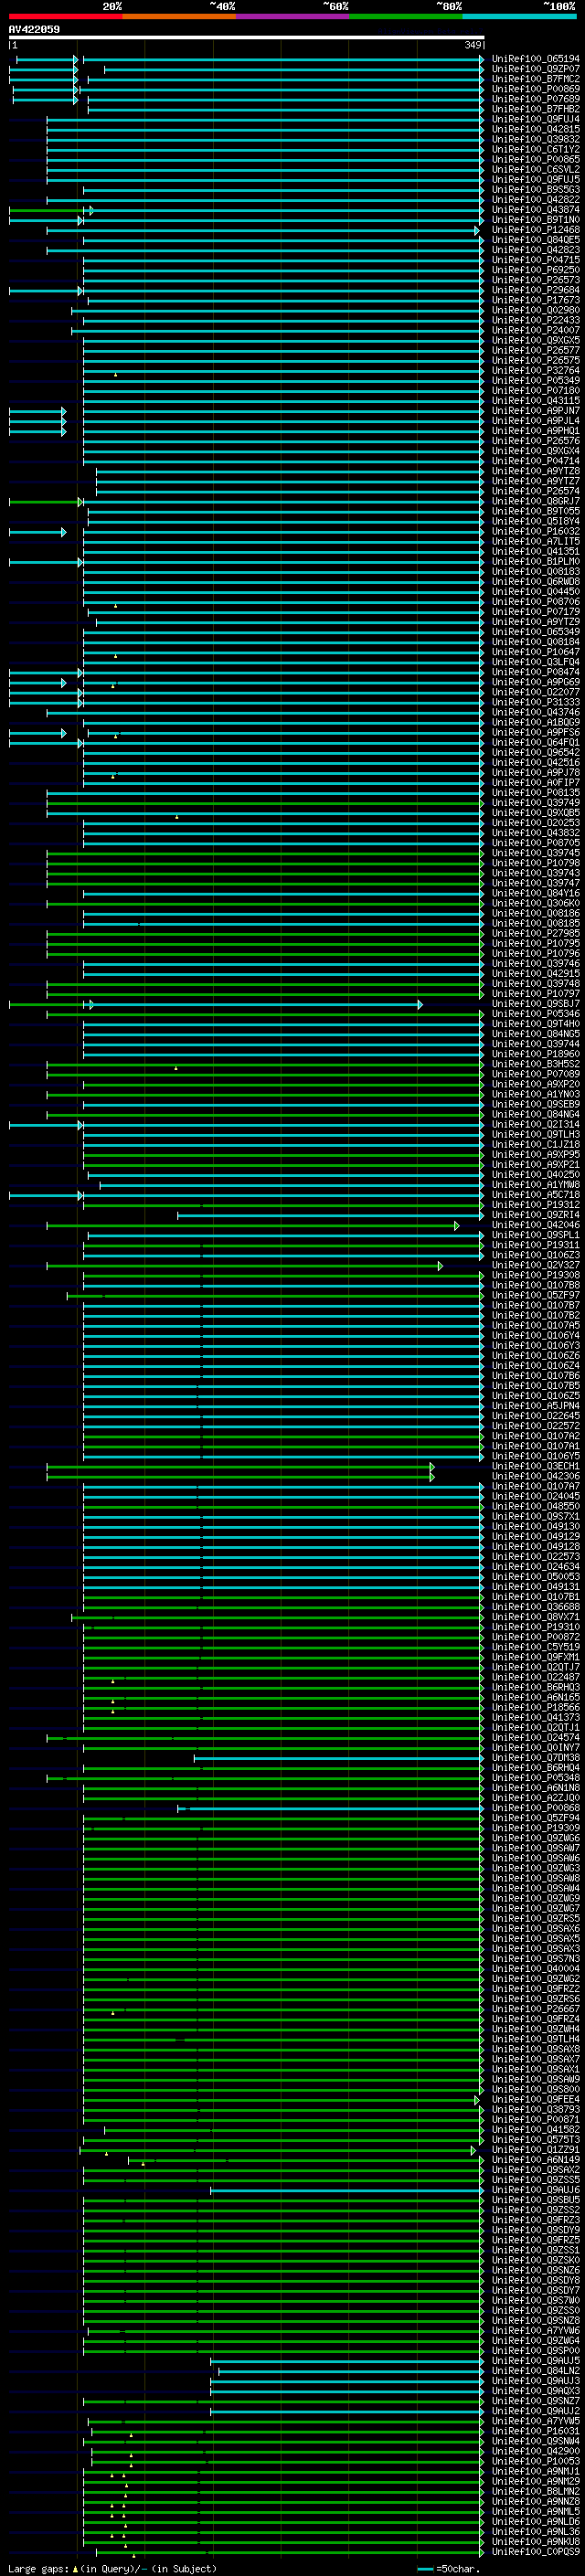Choose the UniRef100_P08135 row label
The image size is (585, 2576).
536,793
